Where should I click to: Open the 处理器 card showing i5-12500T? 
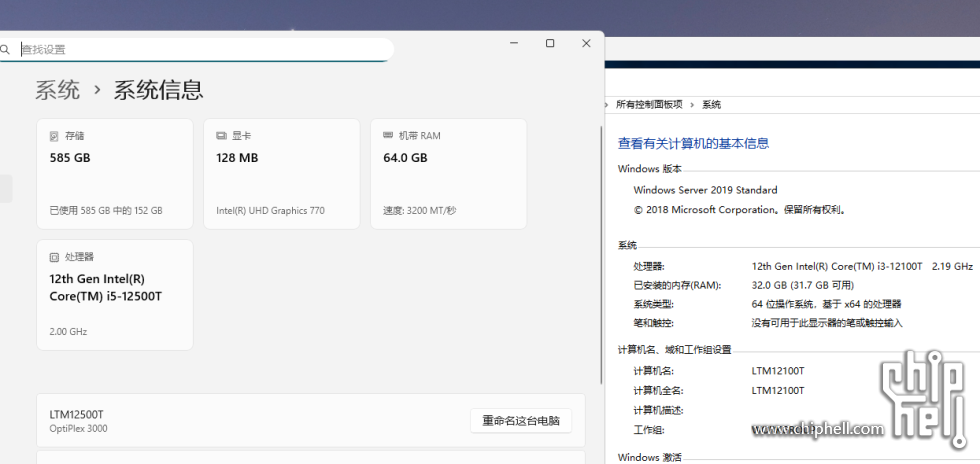[x=115, y=295]
